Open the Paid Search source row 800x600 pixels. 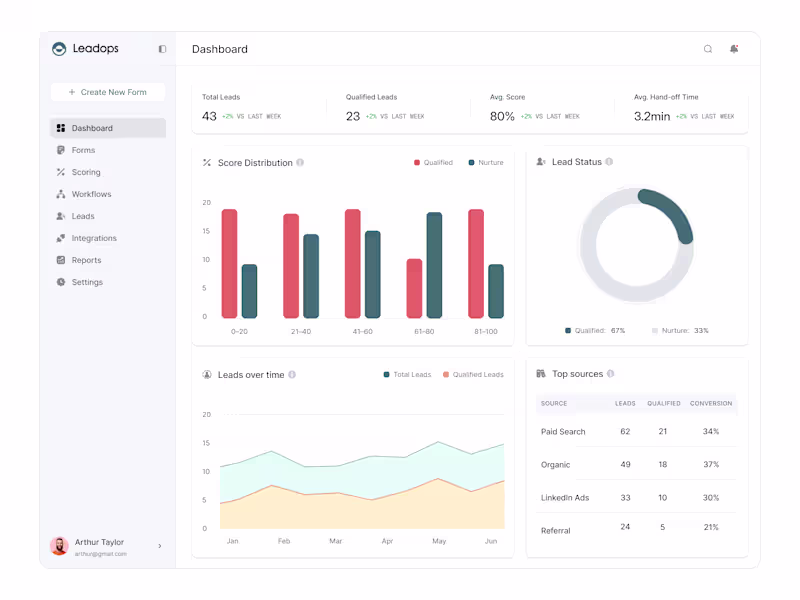(636, 432)
